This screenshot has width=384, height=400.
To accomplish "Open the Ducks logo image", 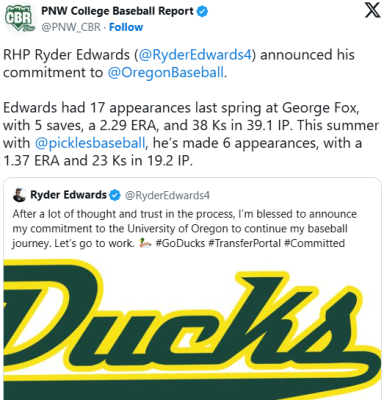I will point(192,328).
